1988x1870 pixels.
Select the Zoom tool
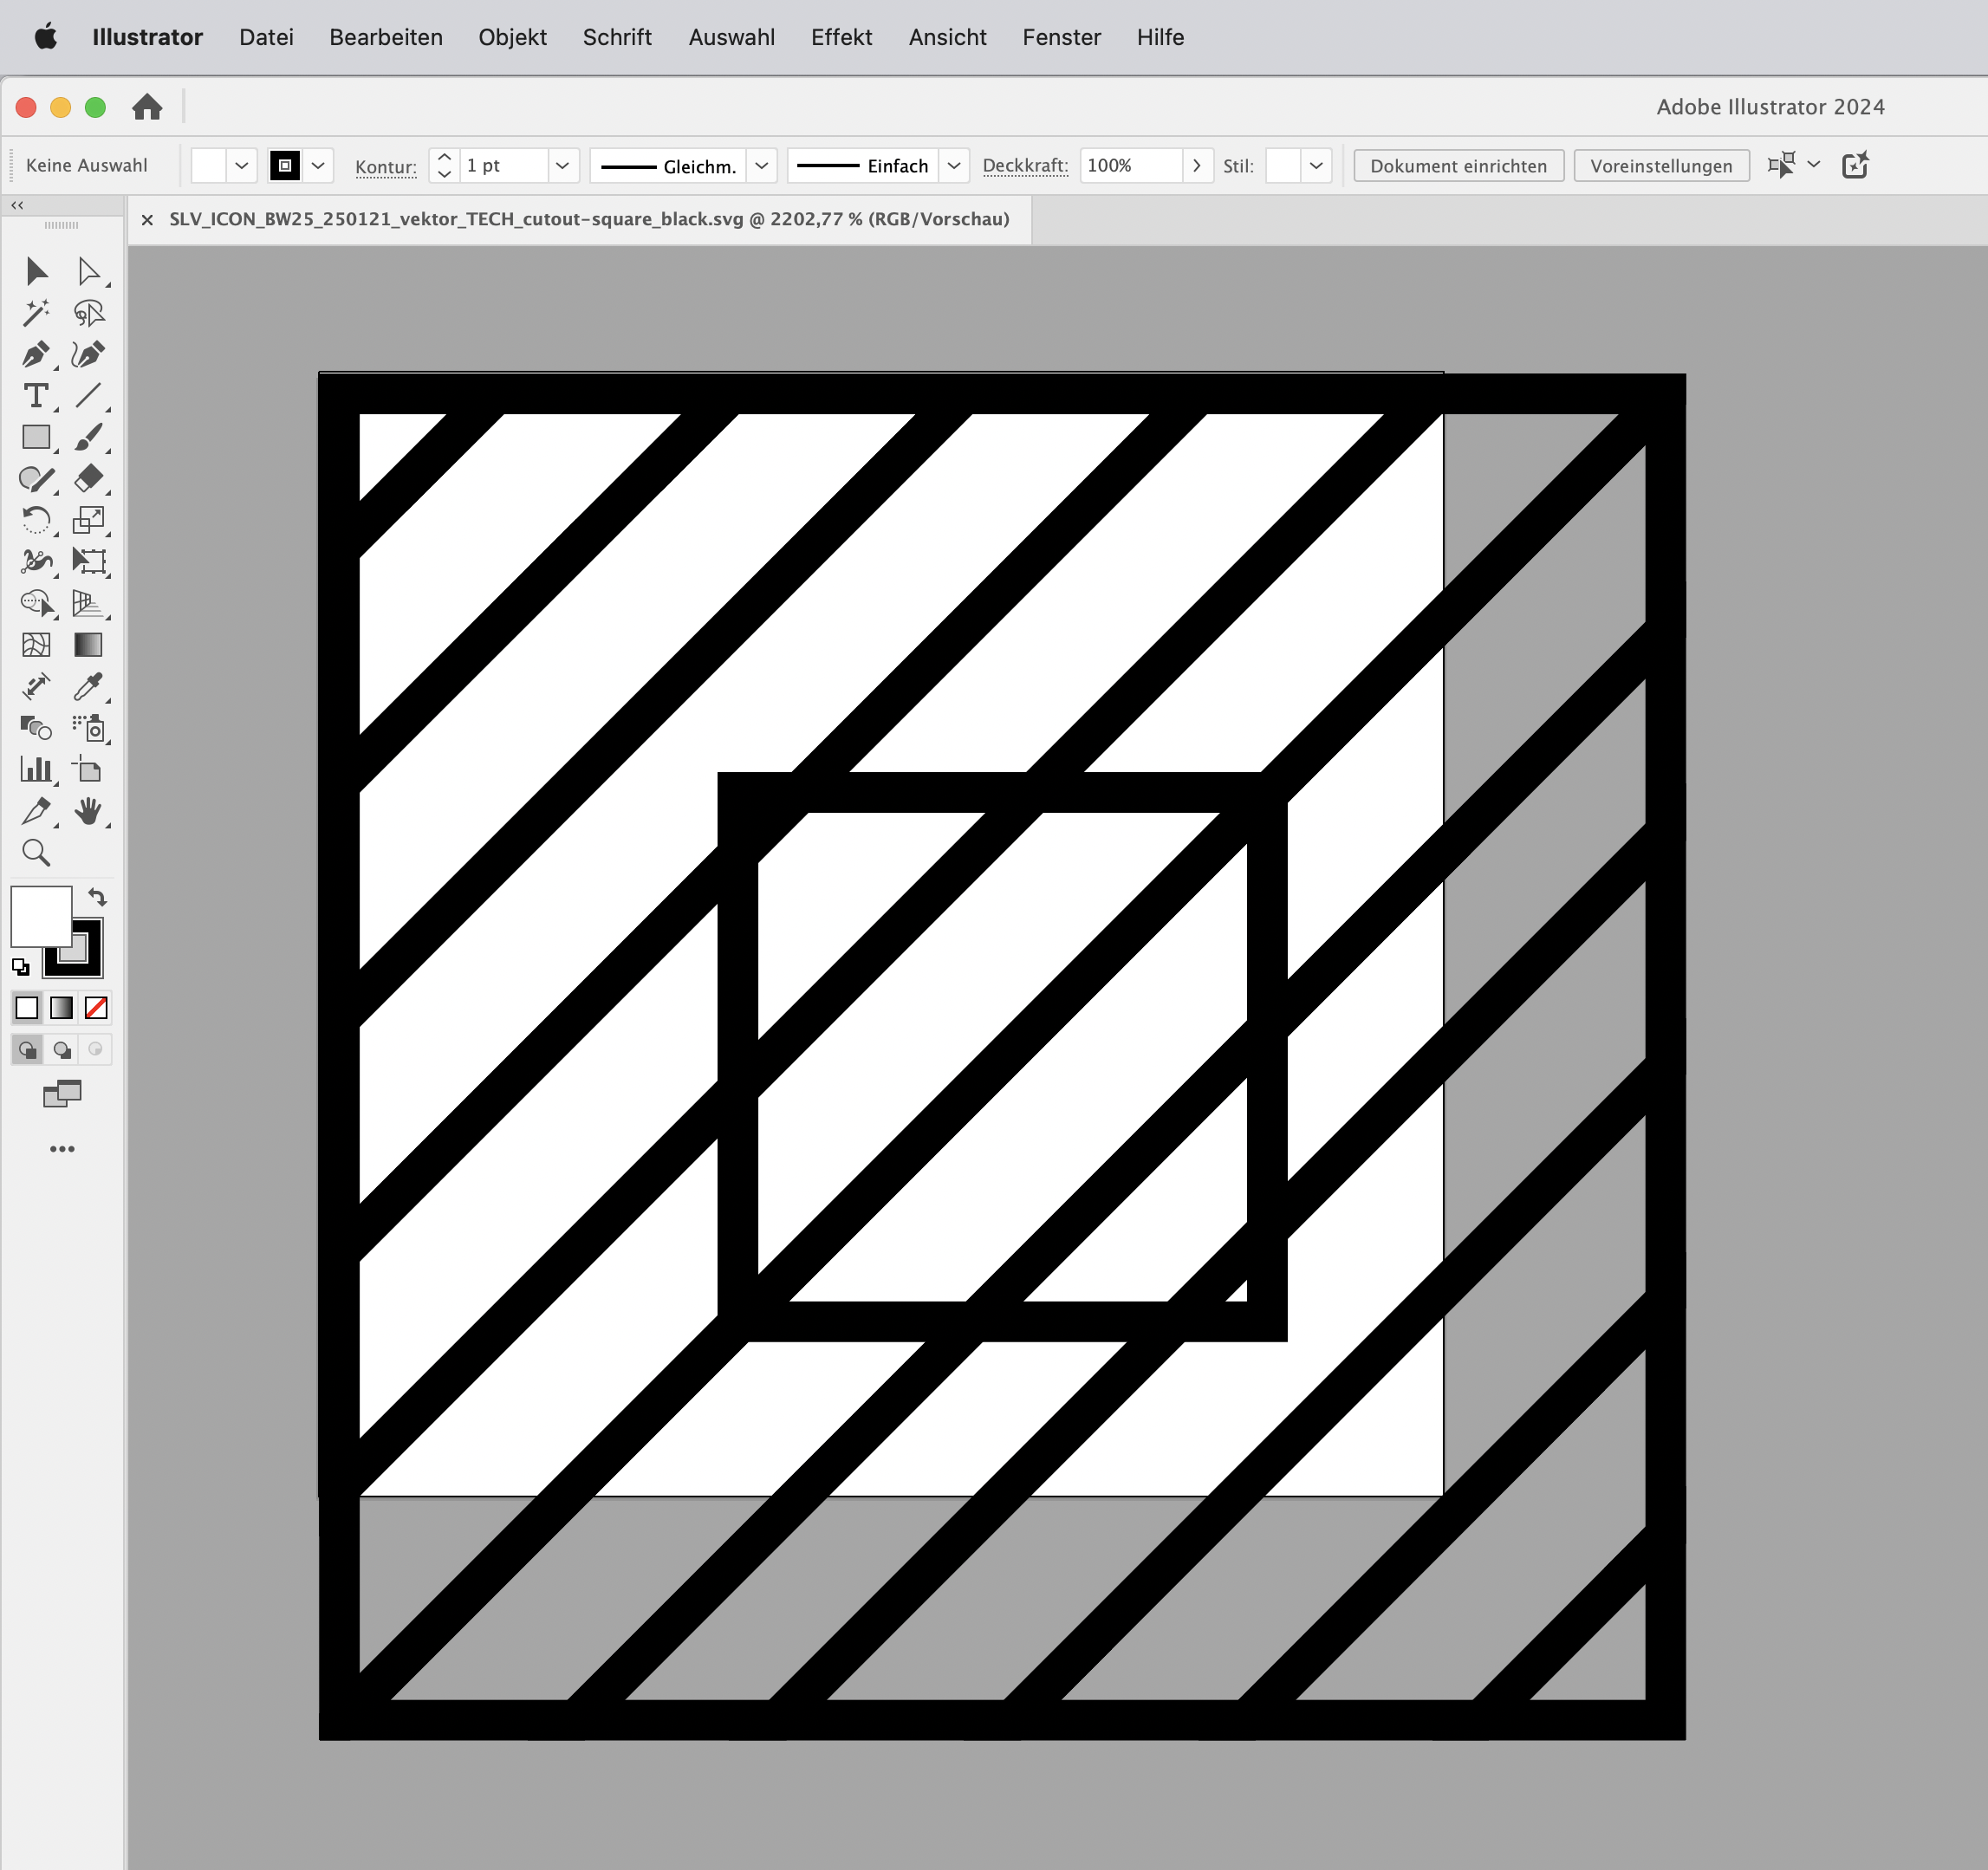coord(37,853)
